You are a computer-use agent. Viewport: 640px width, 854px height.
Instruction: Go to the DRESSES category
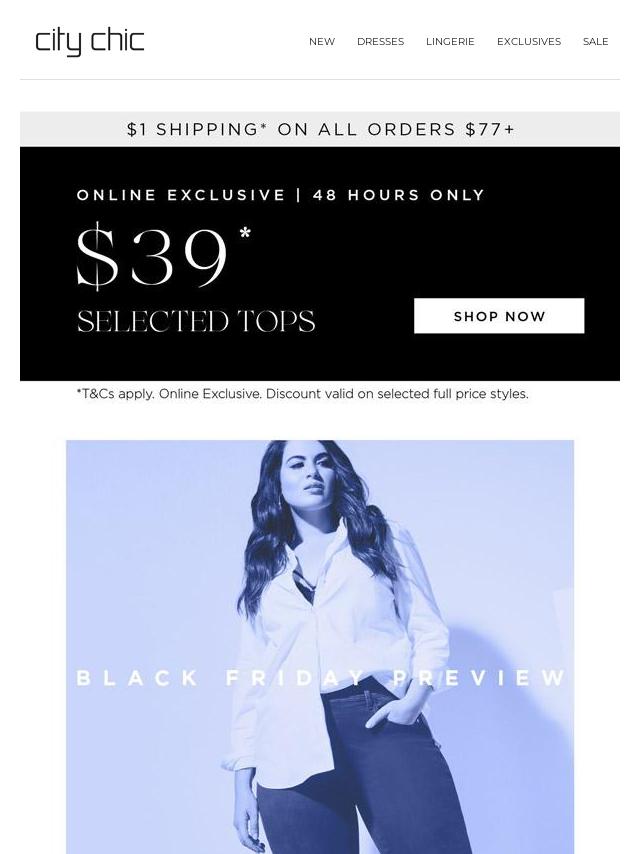(380, 41)
